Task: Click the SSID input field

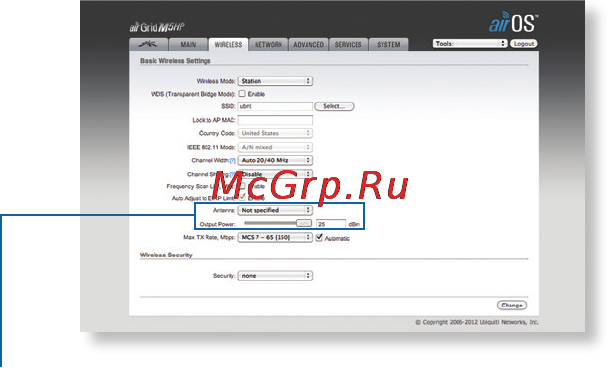Action: tap(275, 106)
